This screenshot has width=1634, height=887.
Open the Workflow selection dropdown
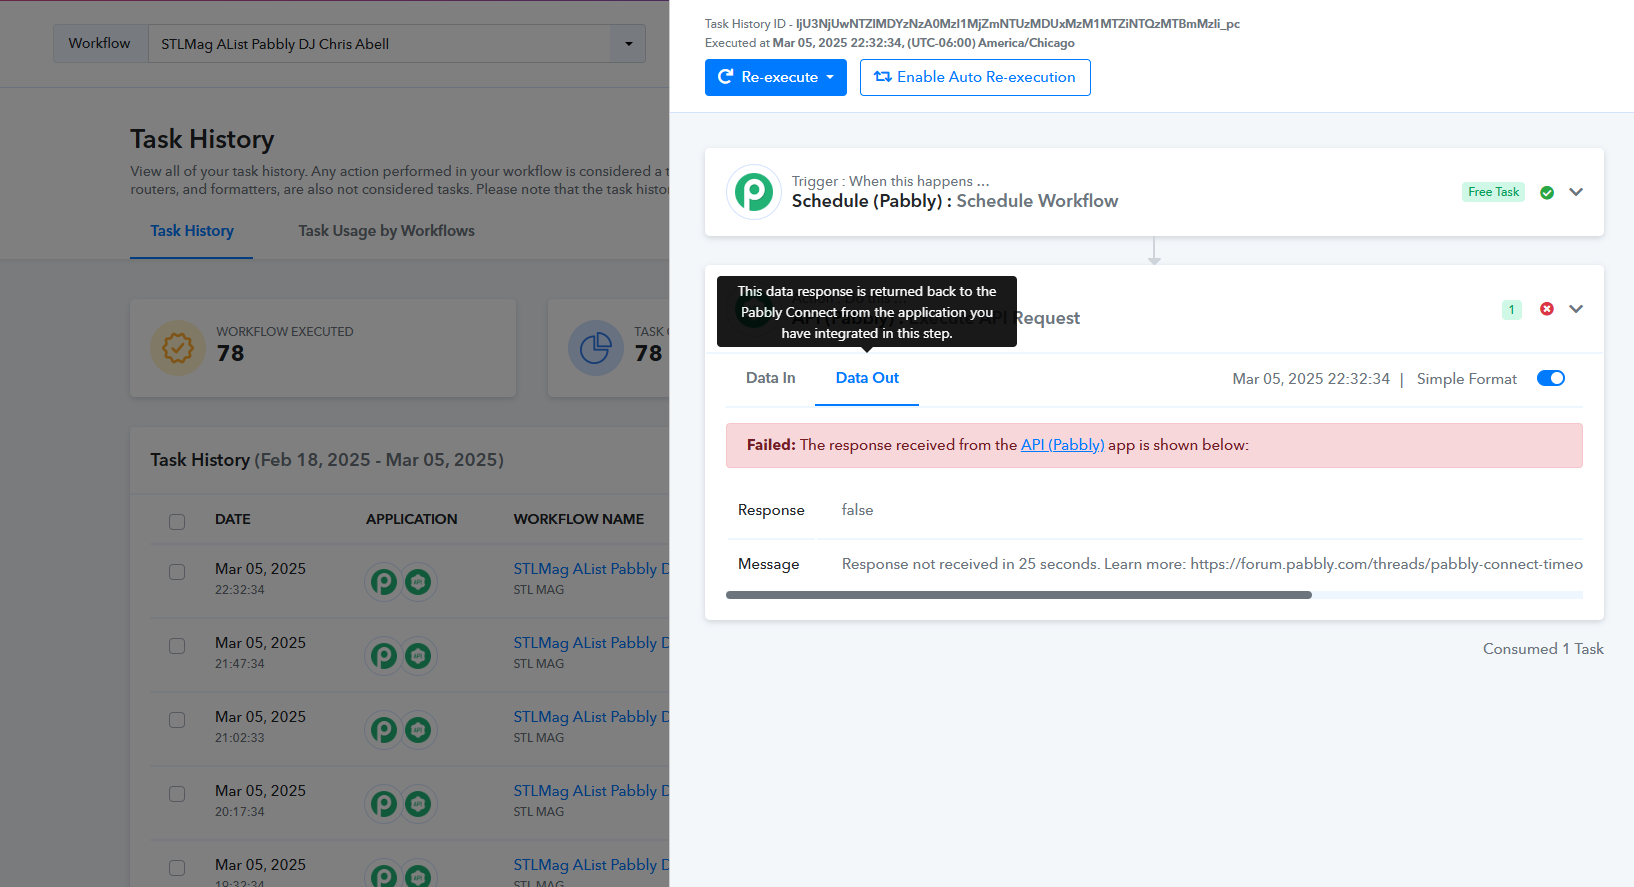click(x=397, y=44)
